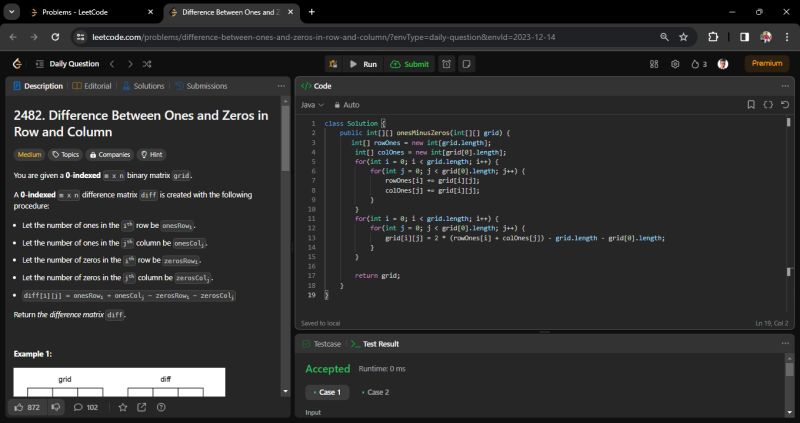Click the test result panel scrollbar

pyautogui.click(x=789, y=369)
